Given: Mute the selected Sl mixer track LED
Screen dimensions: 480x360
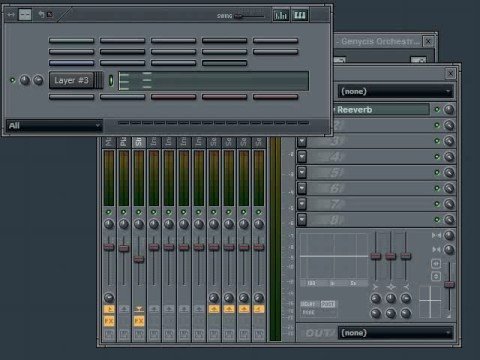Looking at the screenshot, I should tap(139, 212).
